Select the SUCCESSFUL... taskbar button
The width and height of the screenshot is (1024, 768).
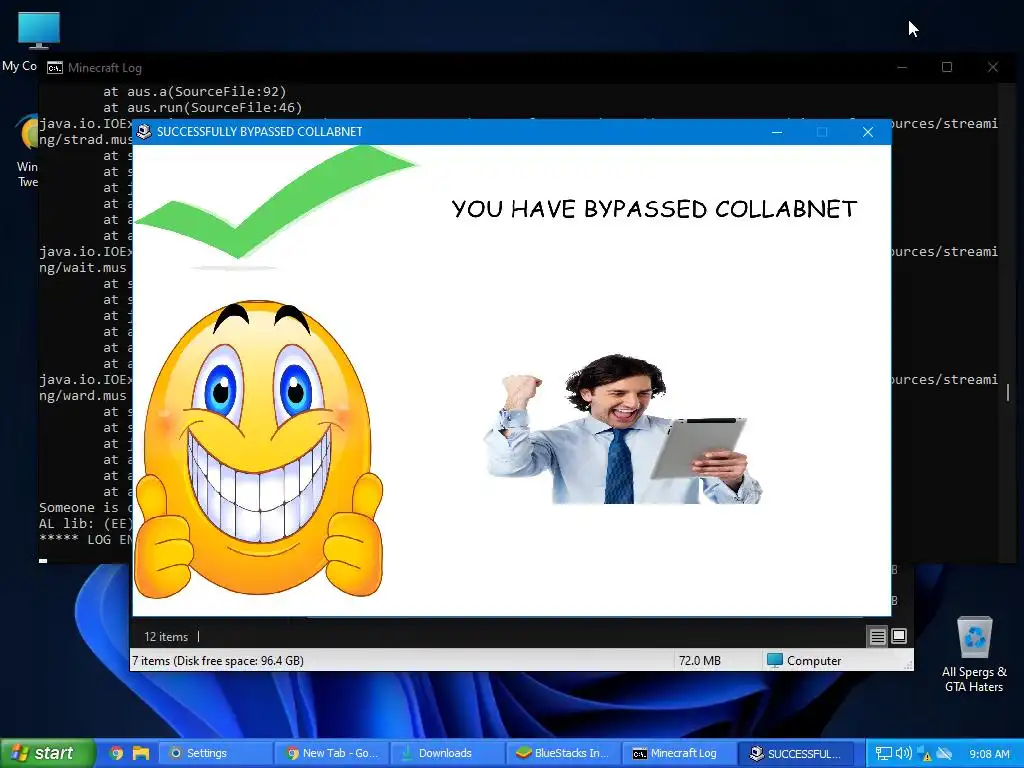(796, 753)
